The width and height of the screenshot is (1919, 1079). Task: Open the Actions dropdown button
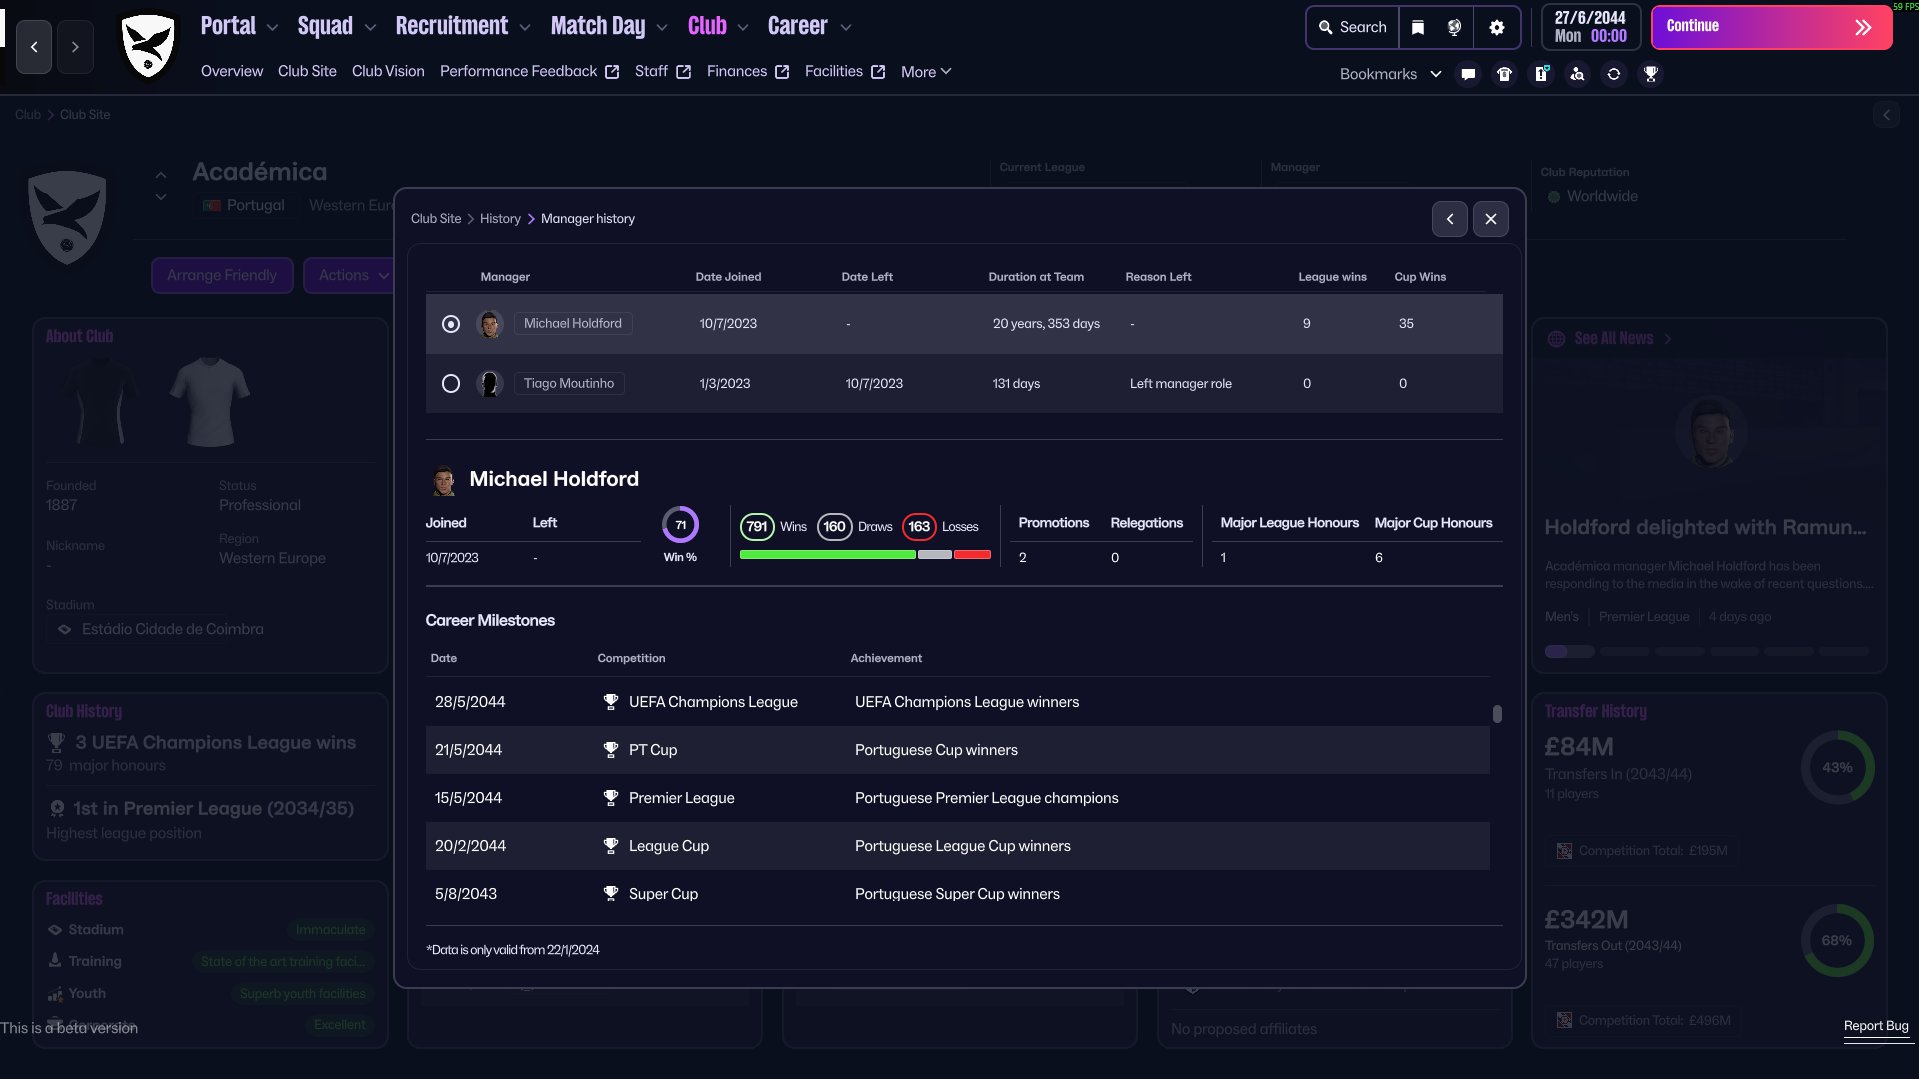[x=353, y=276]
